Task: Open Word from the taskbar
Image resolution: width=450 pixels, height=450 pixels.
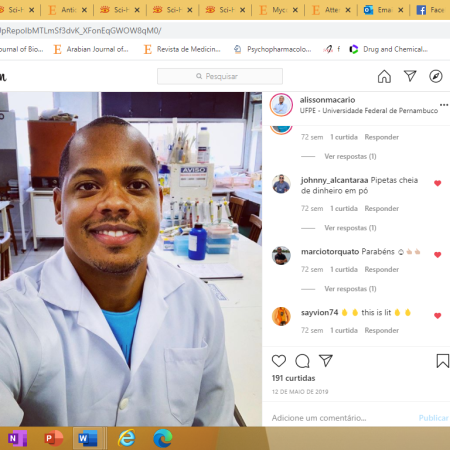Action: pyautogui.click(x=88, y=438)
